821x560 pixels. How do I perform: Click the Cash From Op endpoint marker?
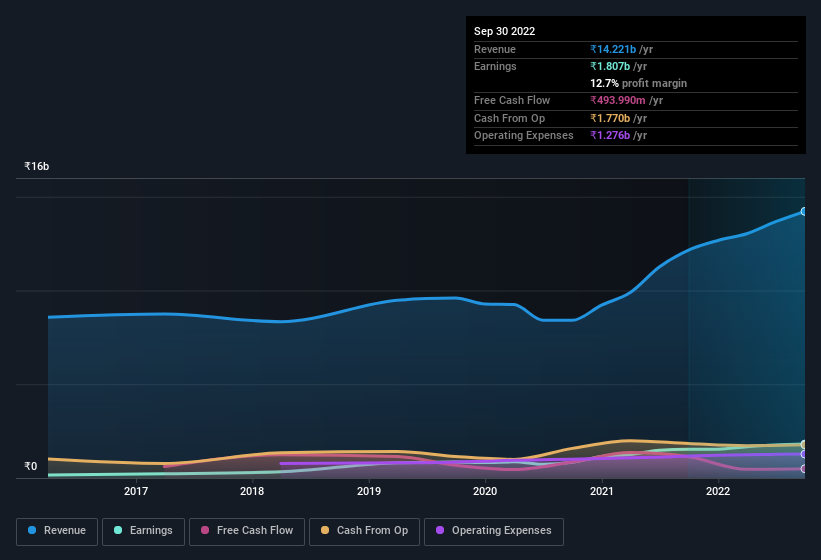[x=803, y=444]
